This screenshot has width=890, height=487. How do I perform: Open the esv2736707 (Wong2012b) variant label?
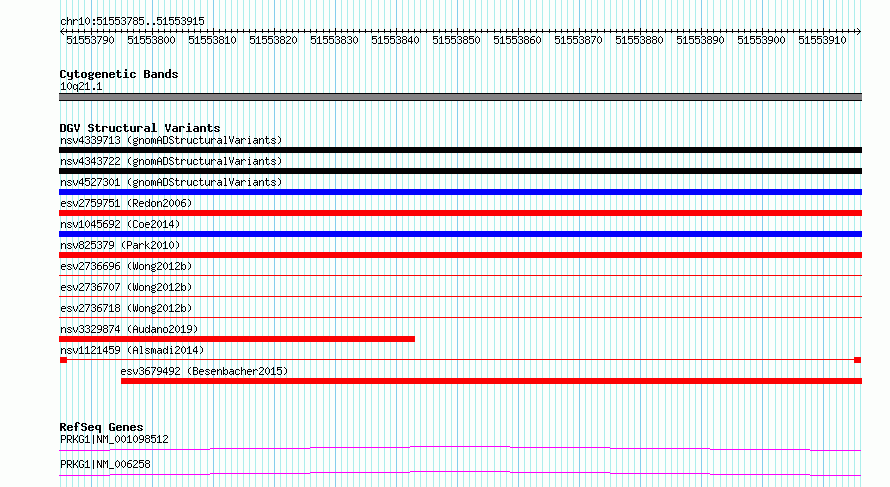click(126, 287)
